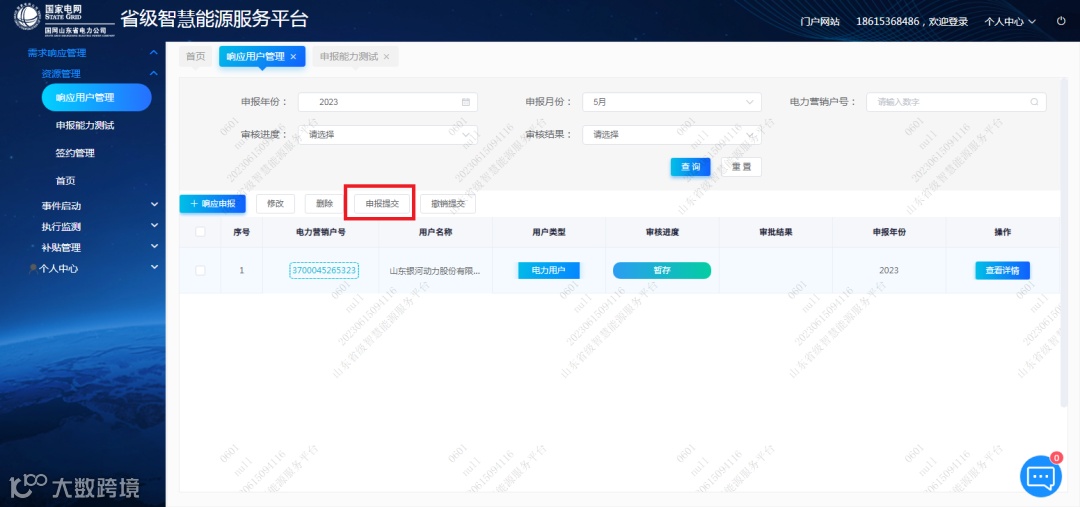Expand 执行监测 sidebar section
Screen dimensions: 1080x507
tap(154, 226)
